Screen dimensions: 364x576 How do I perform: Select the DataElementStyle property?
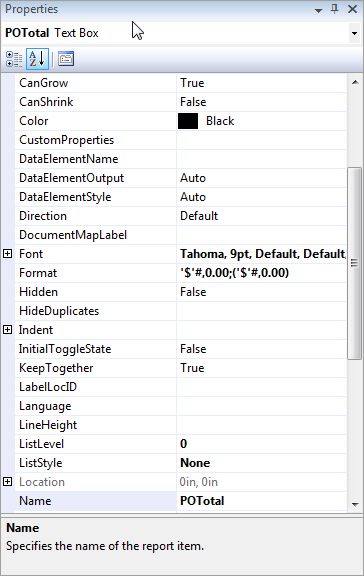[65, 197]
